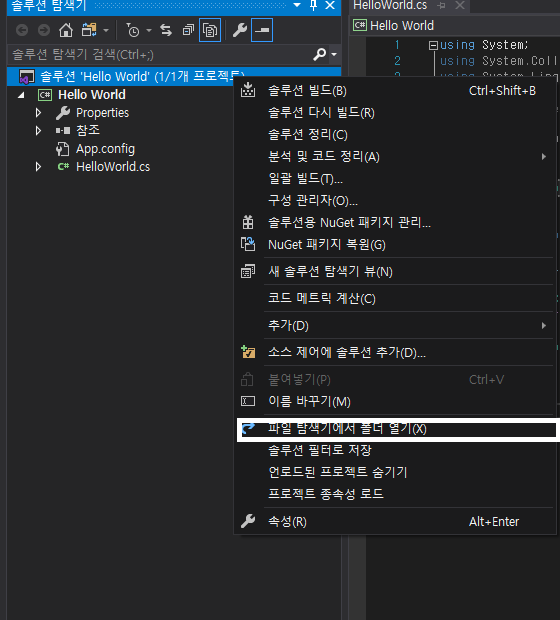Screen dimensions: 560x620
Task: Click the Collapse All icon
Action: (188, 30)
